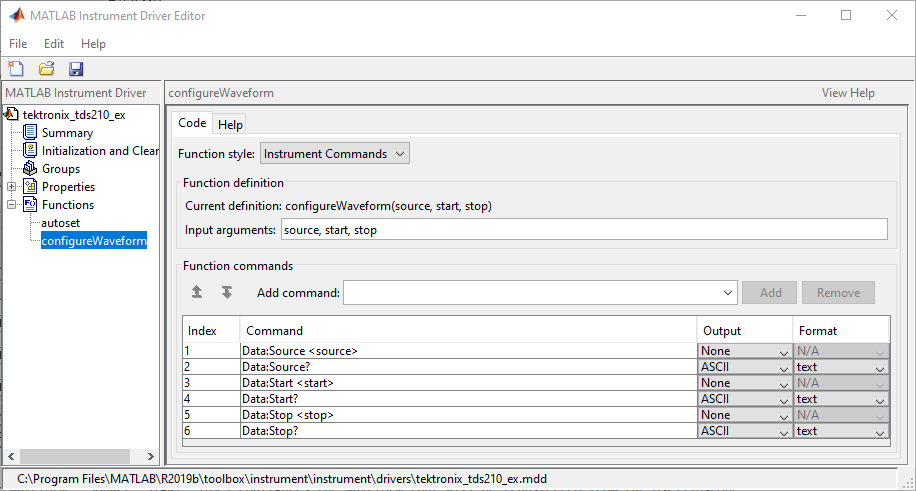Click the Input arguments text field
Viewport: 916px width, 491px height.
(x=584, y=230)
